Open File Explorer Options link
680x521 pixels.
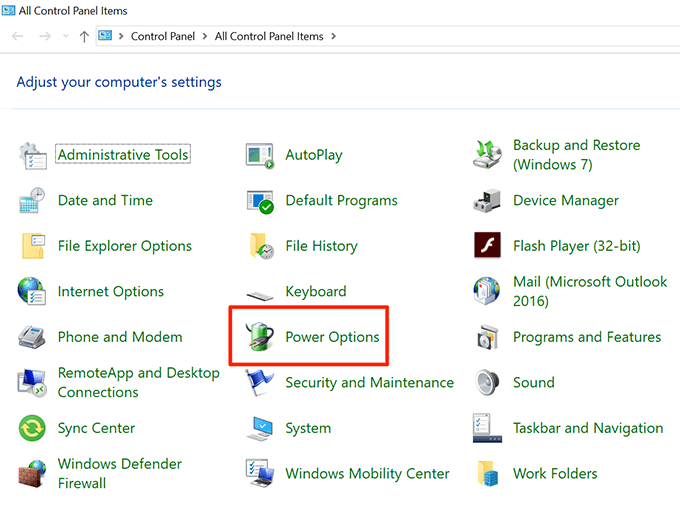(125, 246)
